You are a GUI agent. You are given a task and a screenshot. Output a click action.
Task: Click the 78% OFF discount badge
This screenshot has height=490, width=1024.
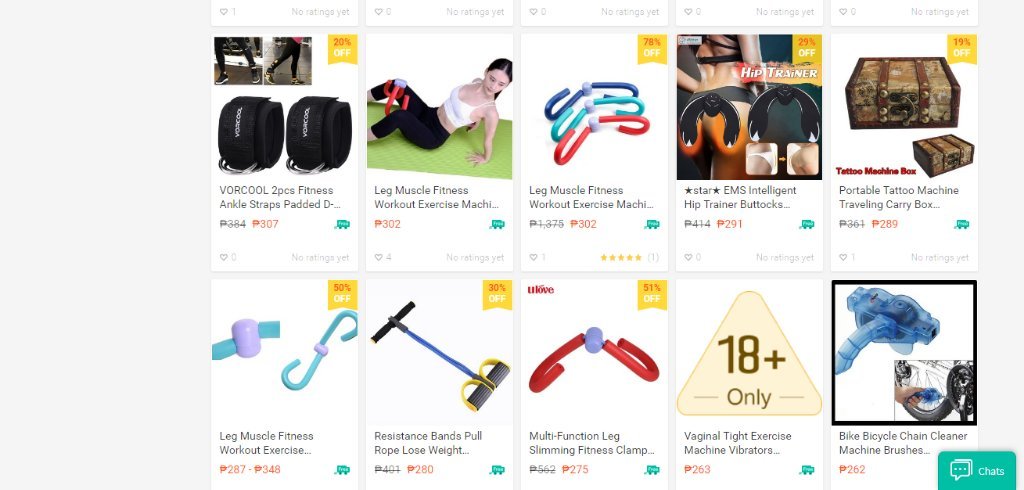point(652,48)
